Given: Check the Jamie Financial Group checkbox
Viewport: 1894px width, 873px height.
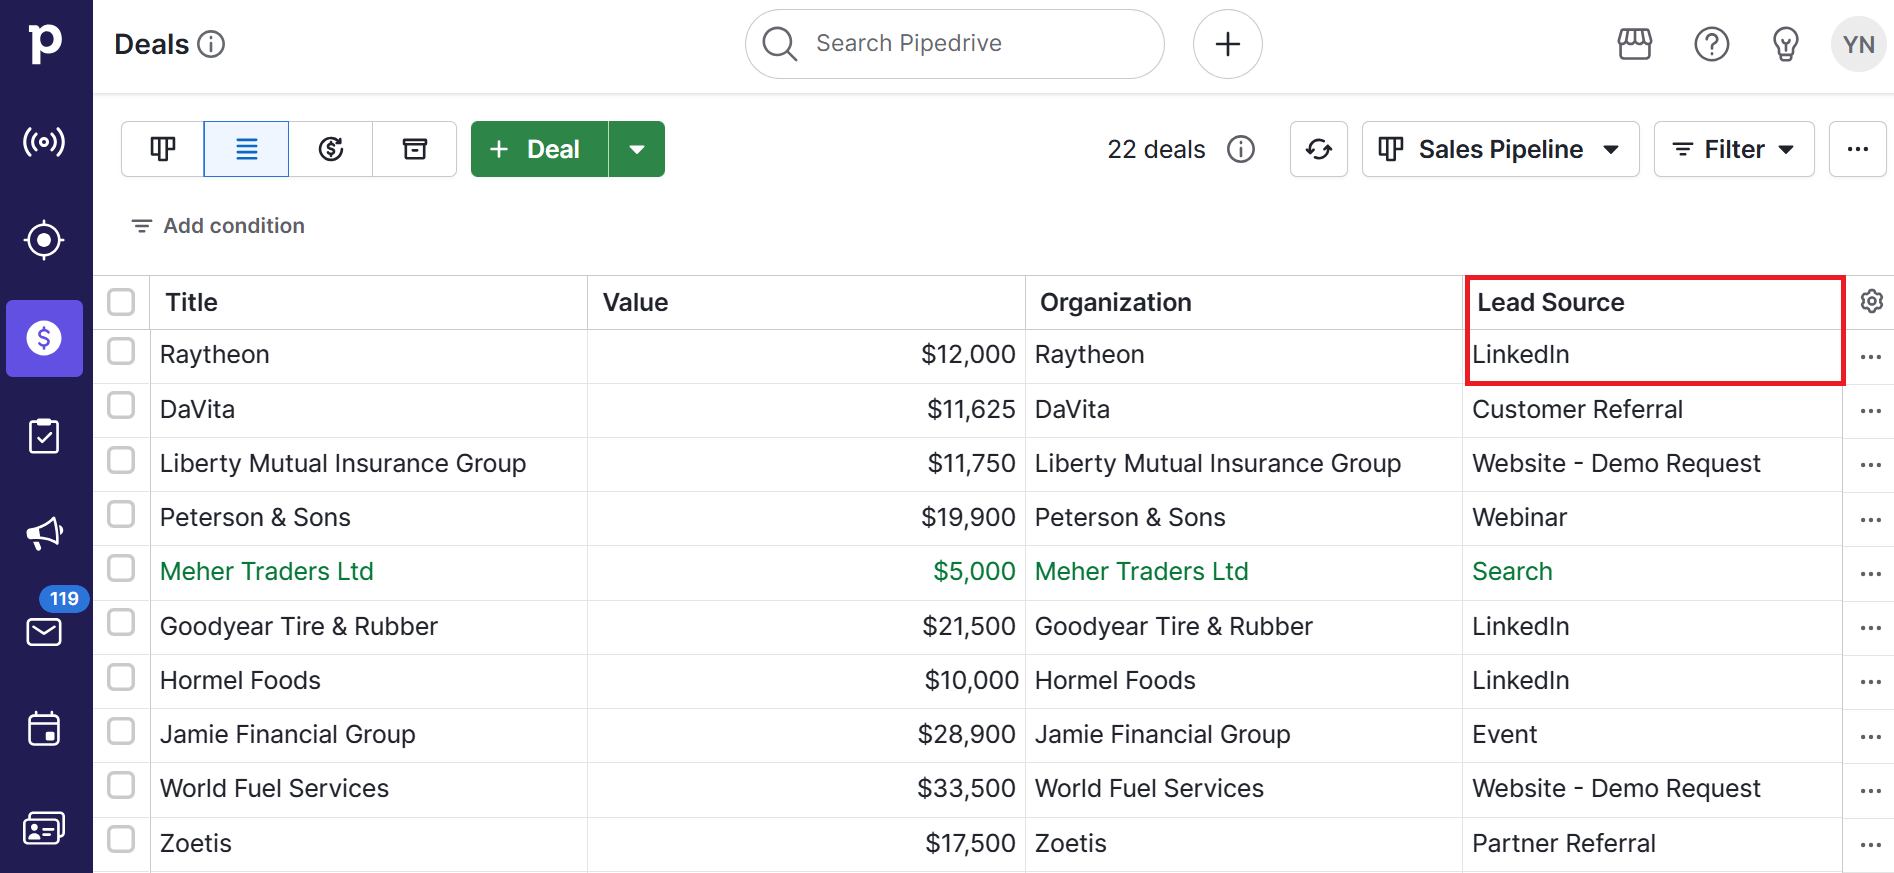Looking at the screenshot, I should [121, 731].
